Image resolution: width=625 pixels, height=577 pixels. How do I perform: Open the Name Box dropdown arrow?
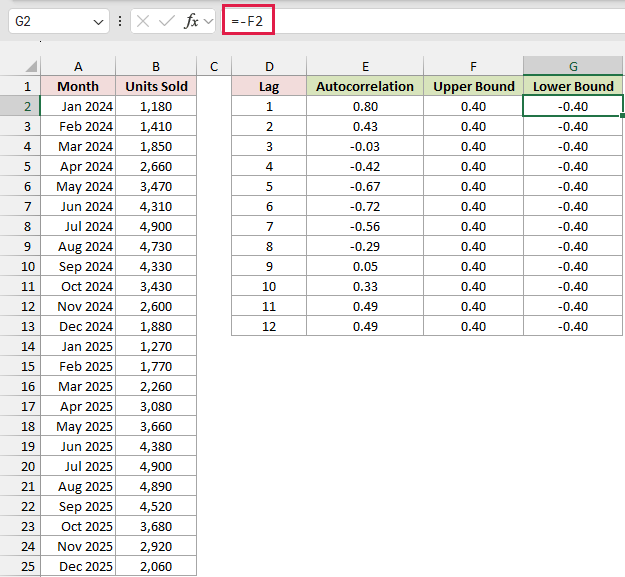pyautogui.click(x=98, y=22)
